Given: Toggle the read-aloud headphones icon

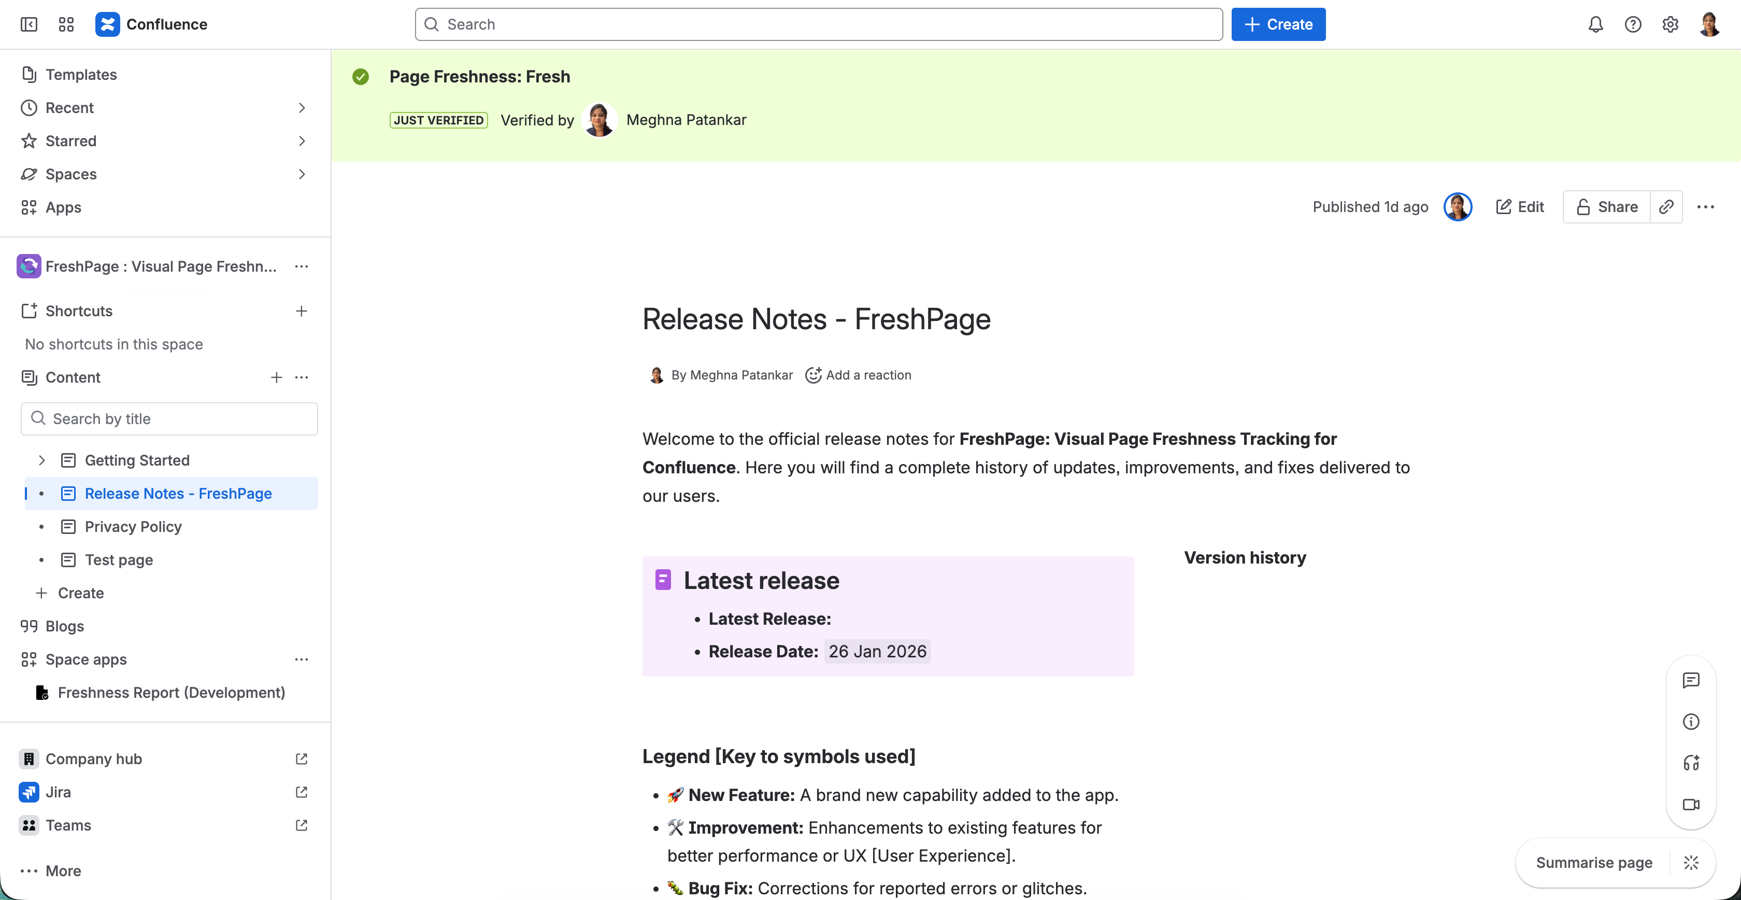Looking at the screenshot, I should point(1691,763).
